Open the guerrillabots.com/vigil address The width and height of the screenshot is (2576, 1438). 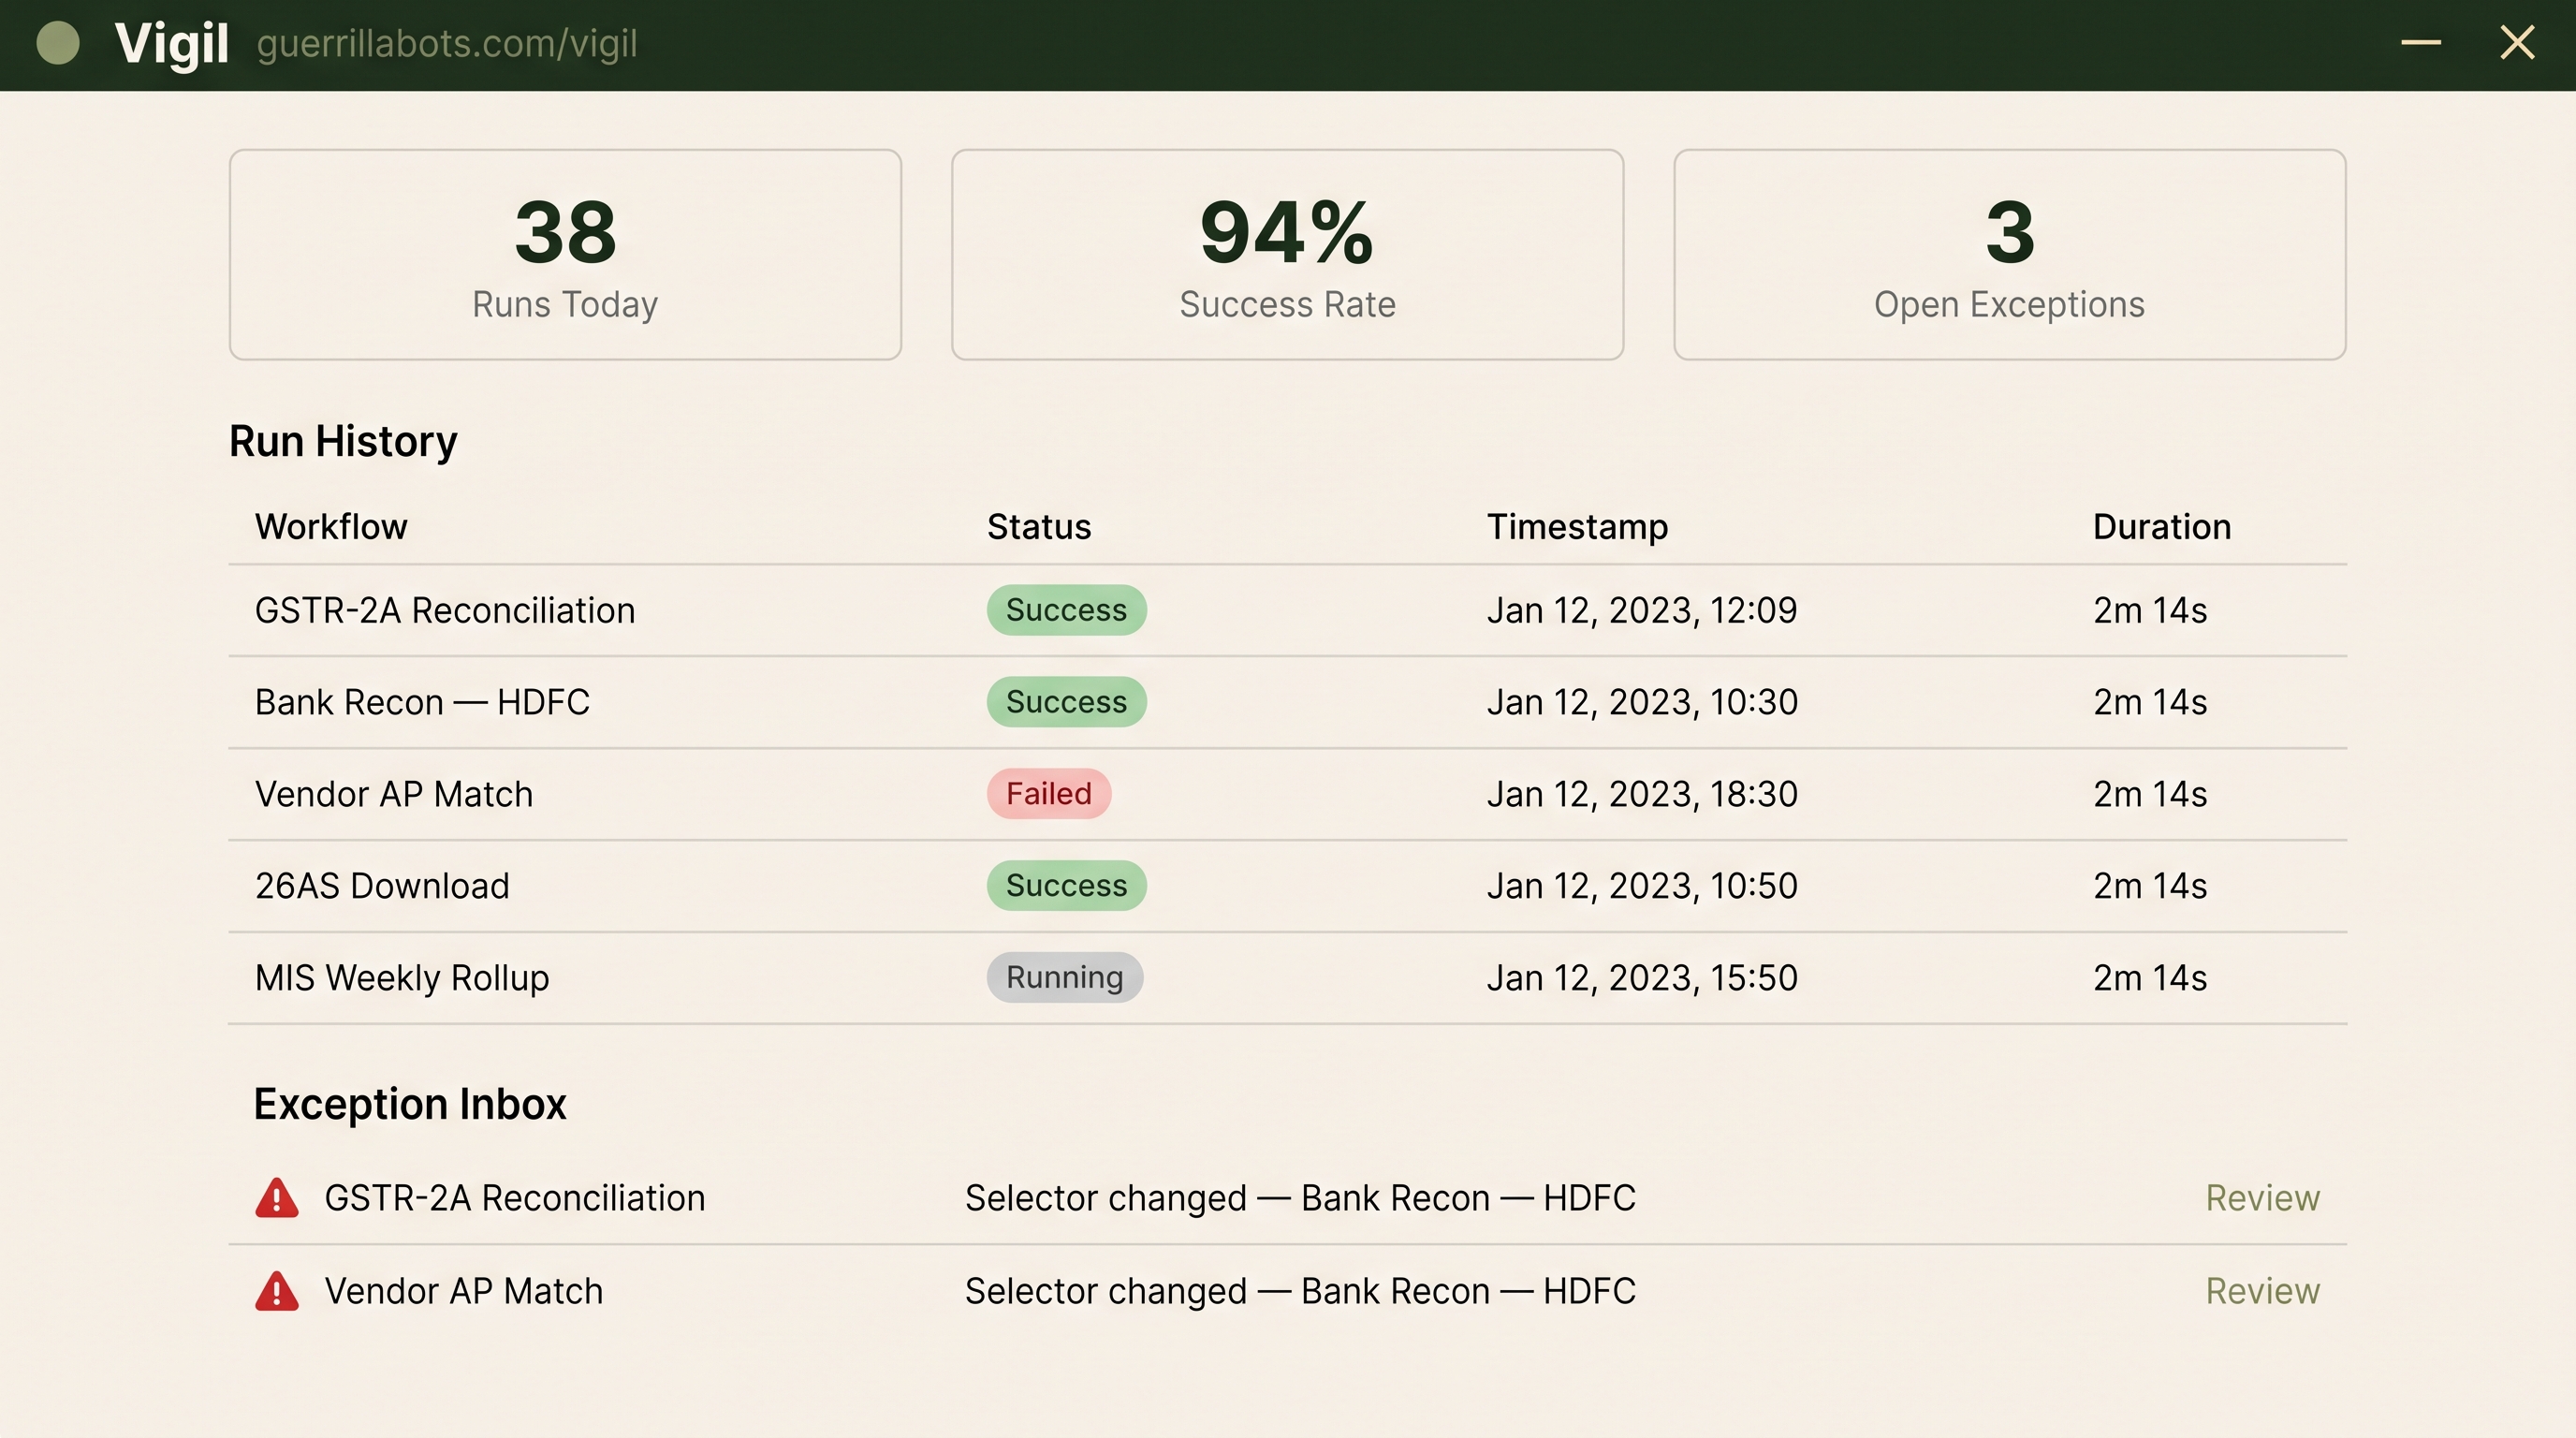point(447,44)
